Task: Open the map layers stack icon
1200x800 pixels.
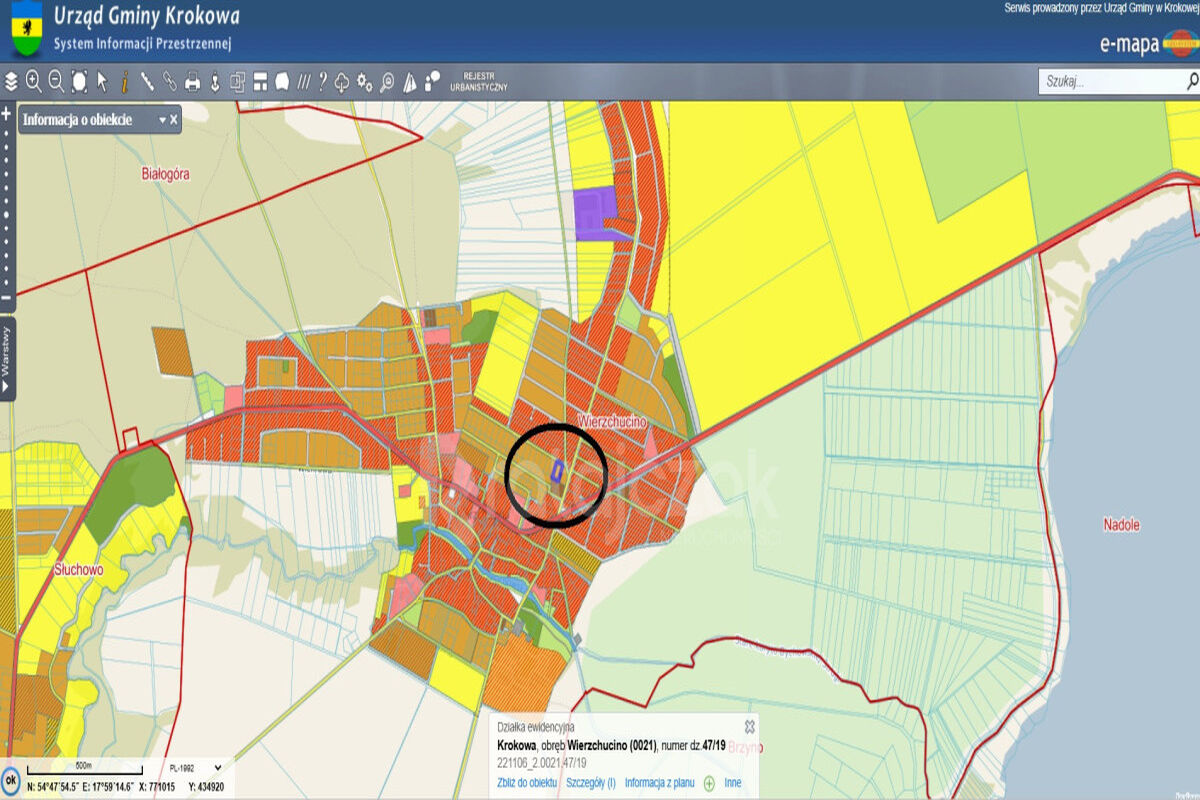Action: click(12, 81)
